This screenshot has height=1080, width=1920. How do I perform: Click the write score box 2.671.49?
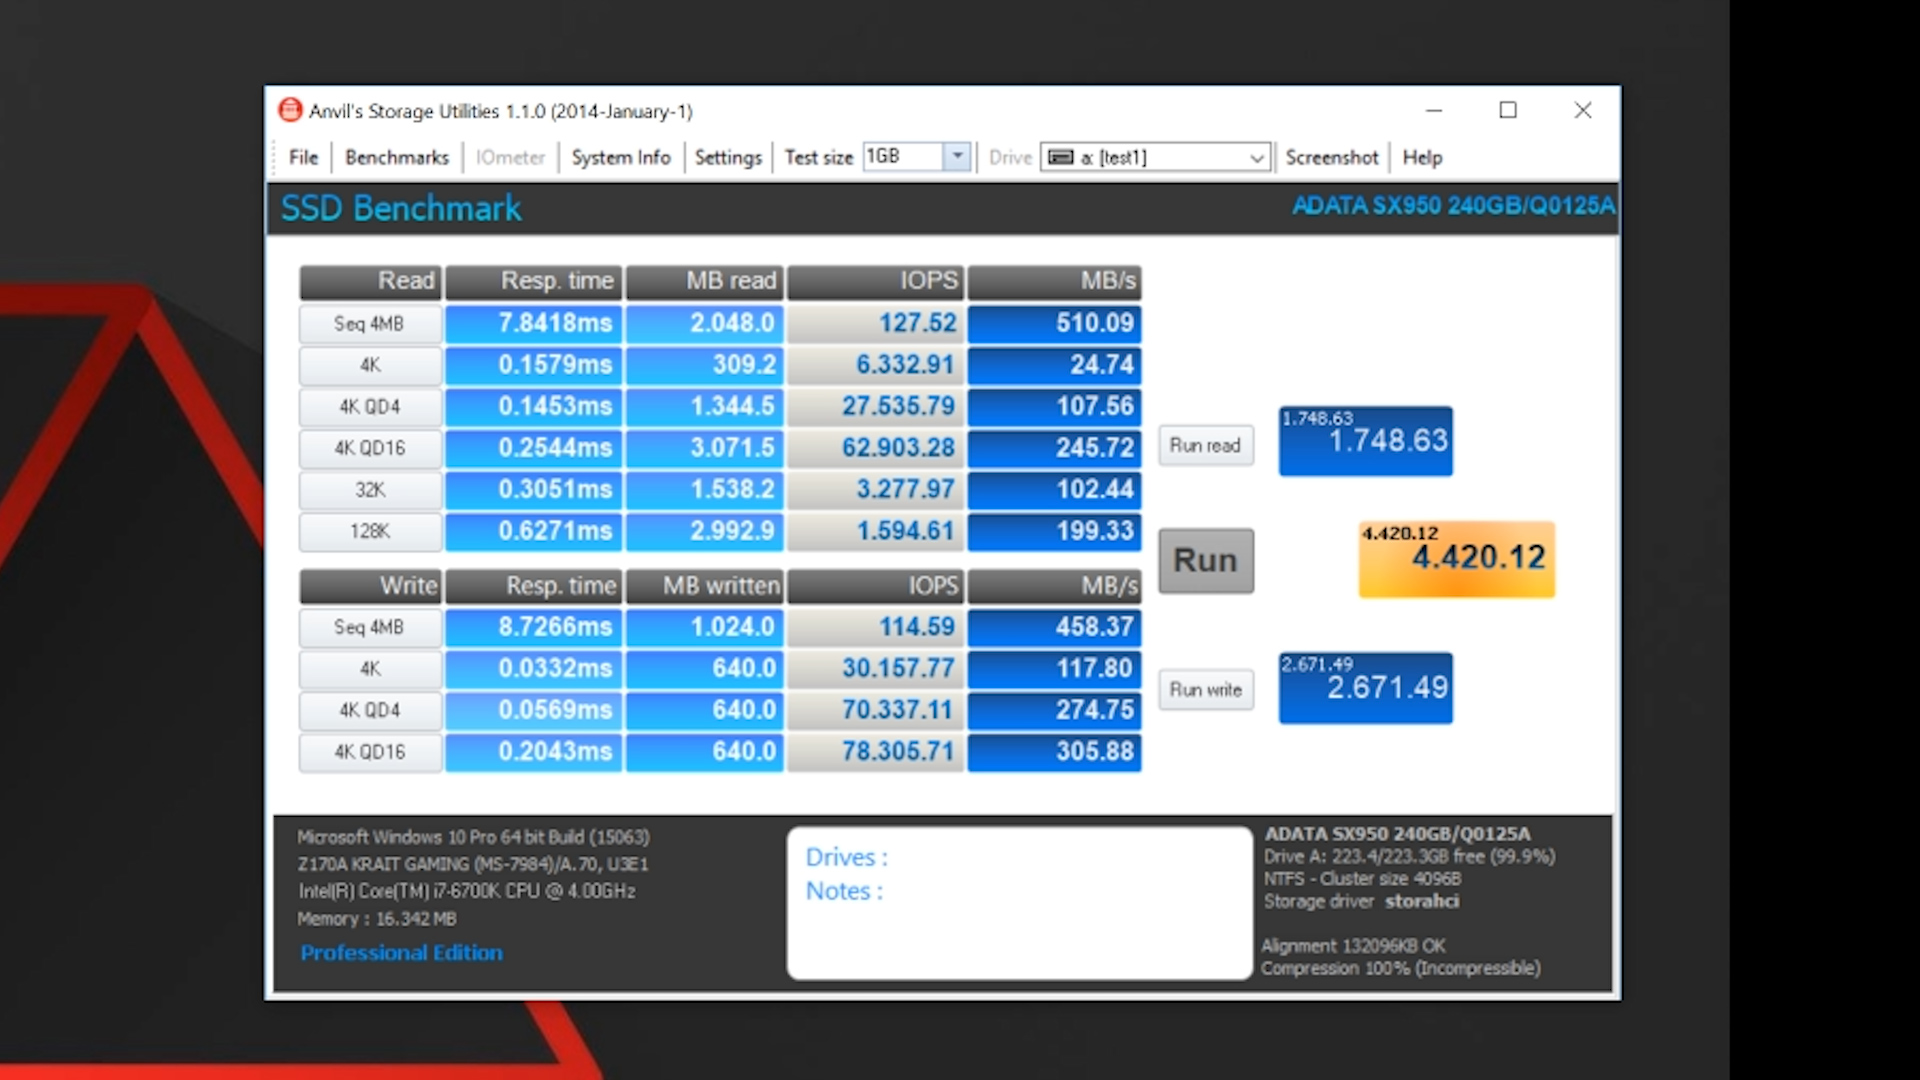click(1366, 688)
